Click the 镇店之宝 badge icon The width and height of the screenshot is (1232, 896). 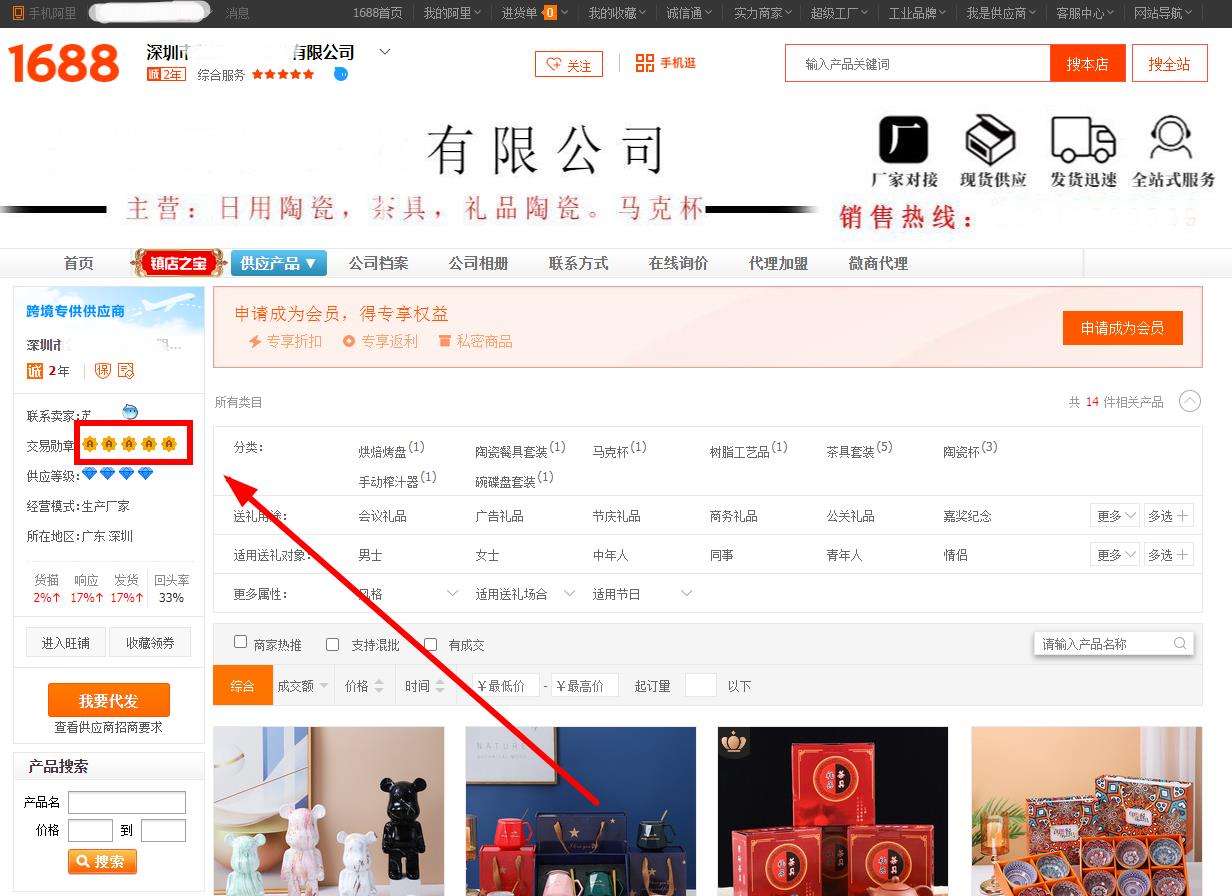coord(177,263)
